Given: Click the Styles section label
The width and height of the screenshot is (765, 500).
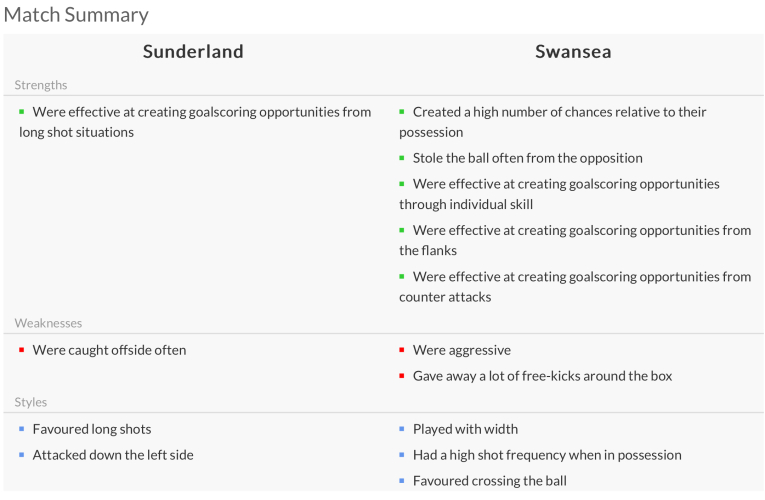Looking at the screenshot, I should click(x=31, y=402).
